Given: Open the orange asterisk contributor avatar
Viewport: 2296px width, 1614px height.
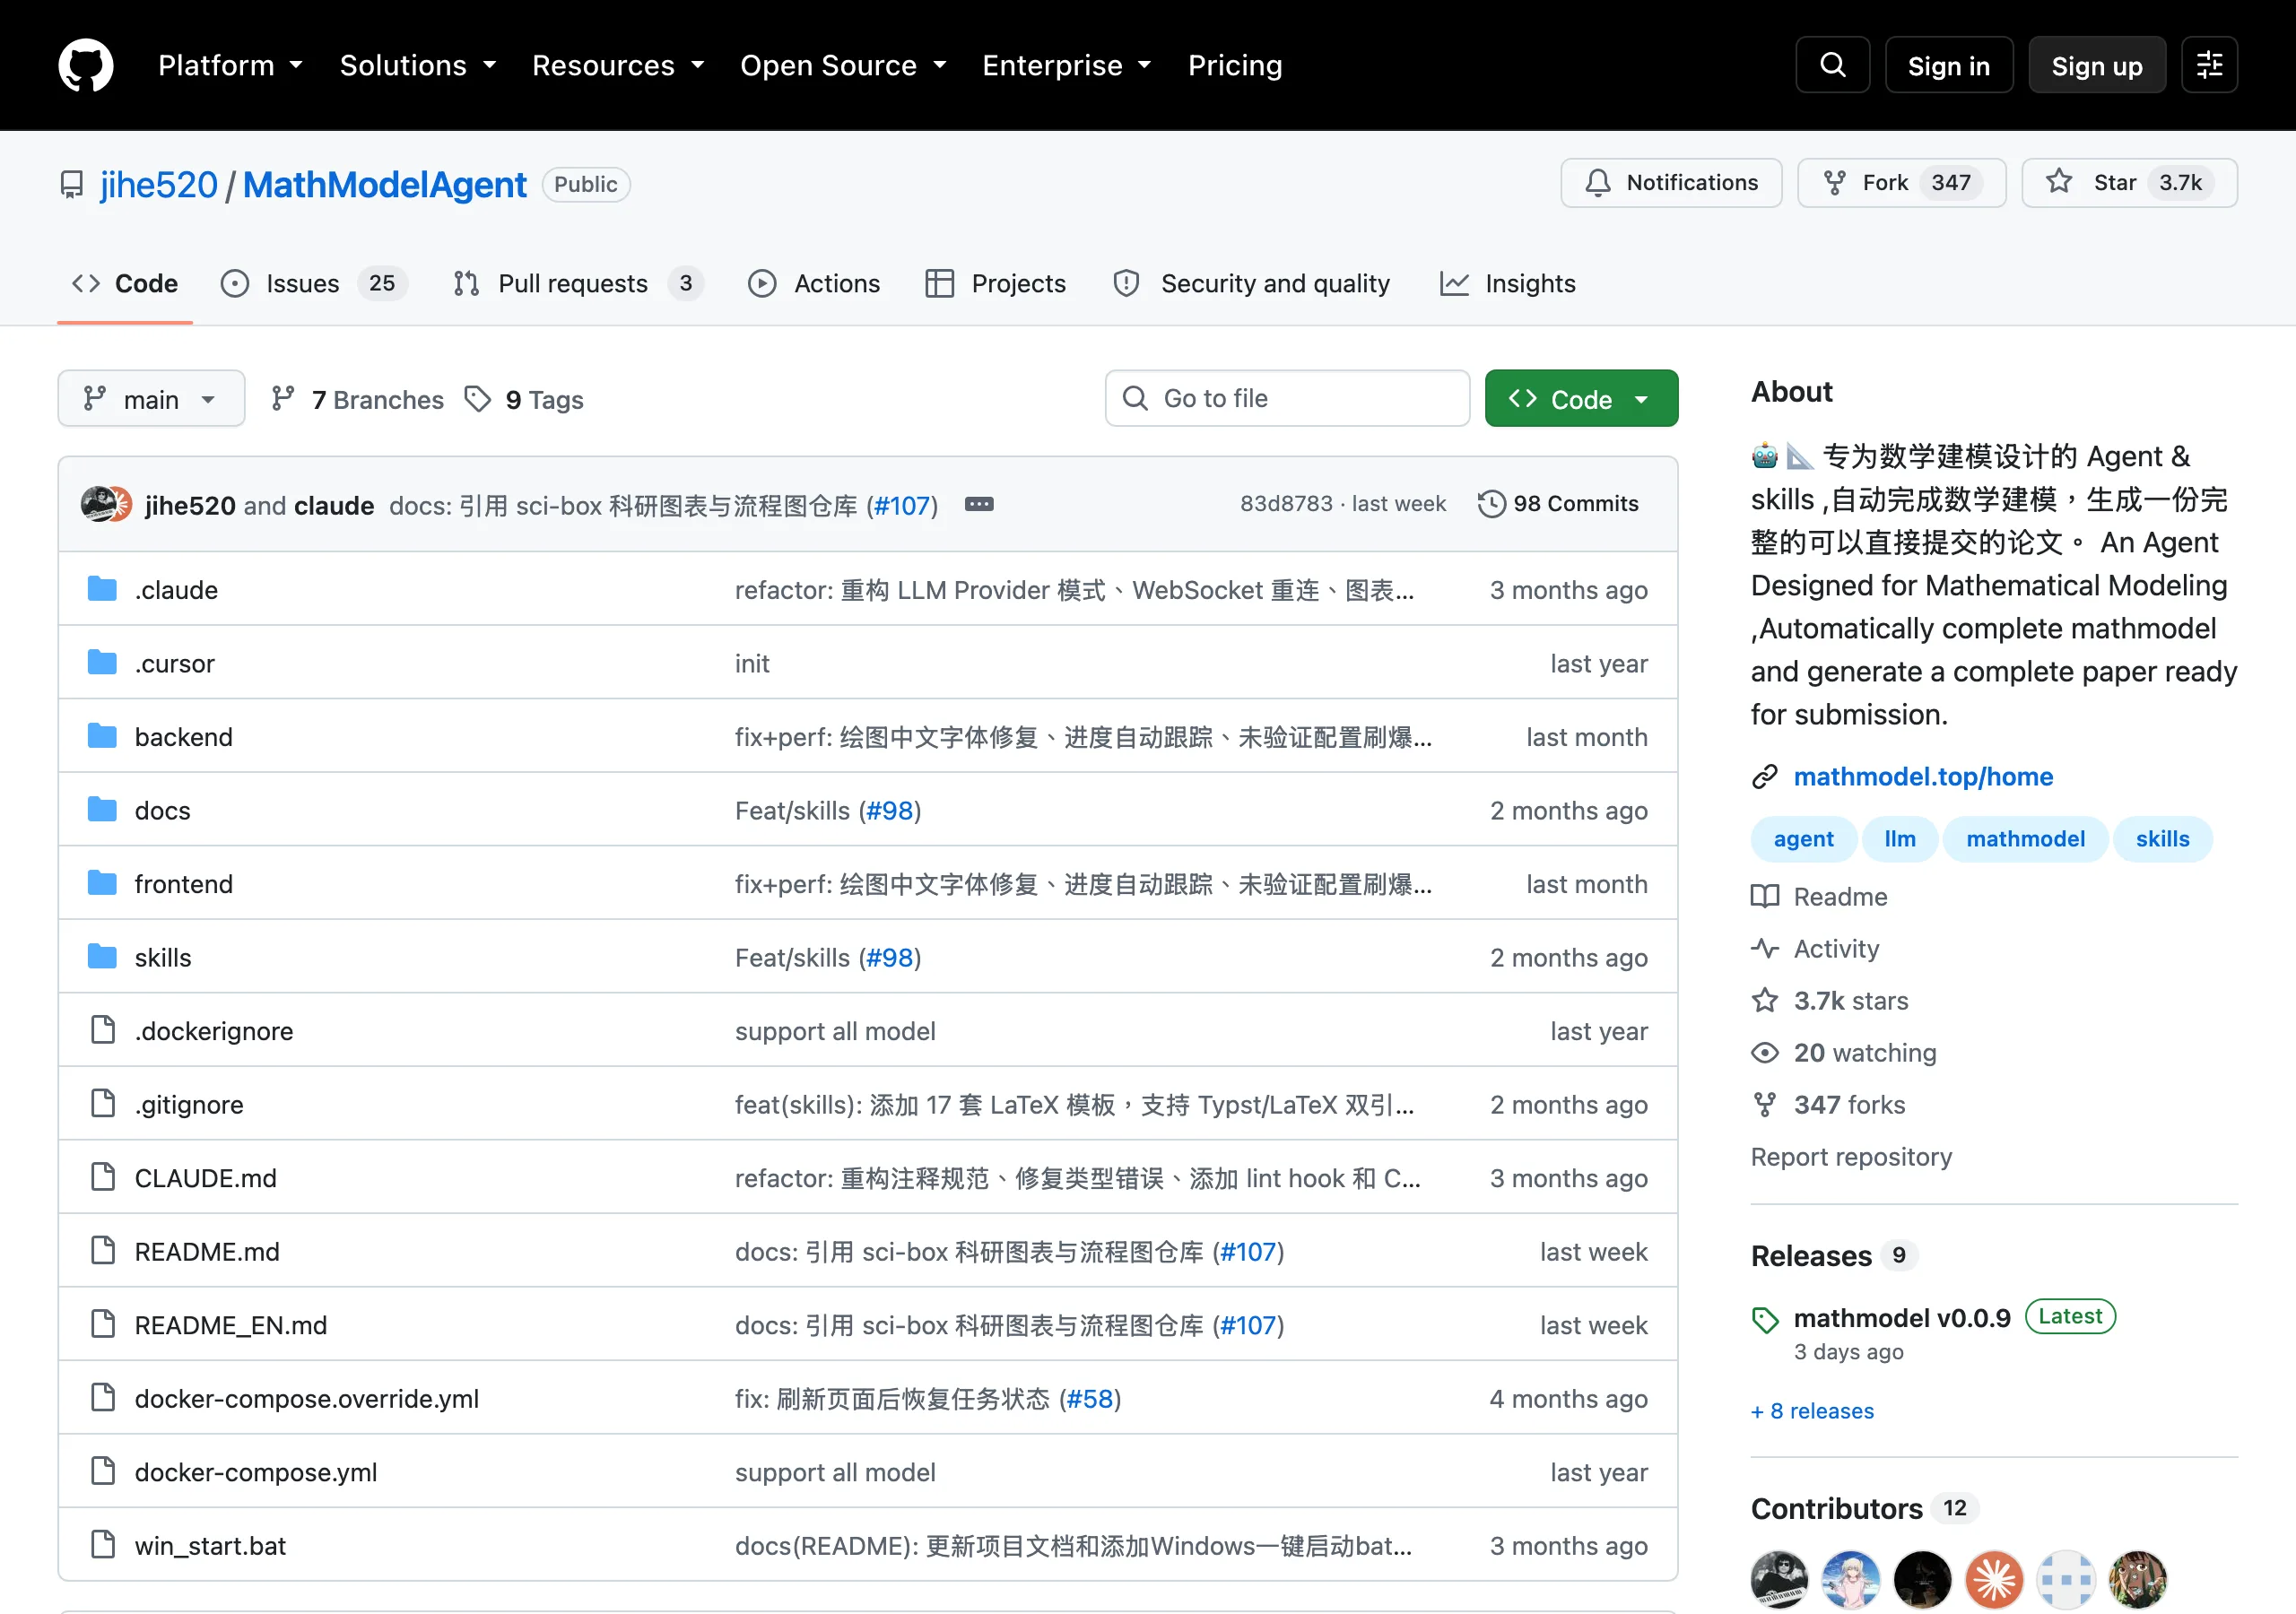Looking at the screenshot, I should coord(1994,1580).
